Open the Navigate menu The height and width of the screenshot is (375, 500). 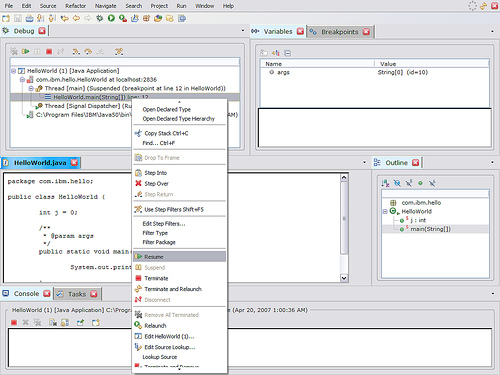105,6
